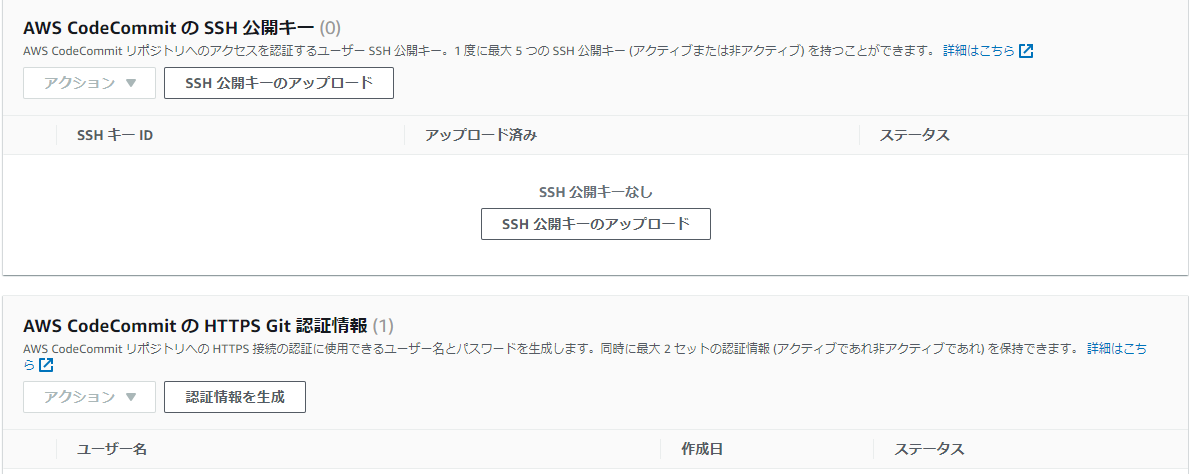Screen dimensions: 1189x474
Task: Click the AWS CodeCommit の SSH 公開キー heading
Action: pyautogui.click(x=168, y=27)
